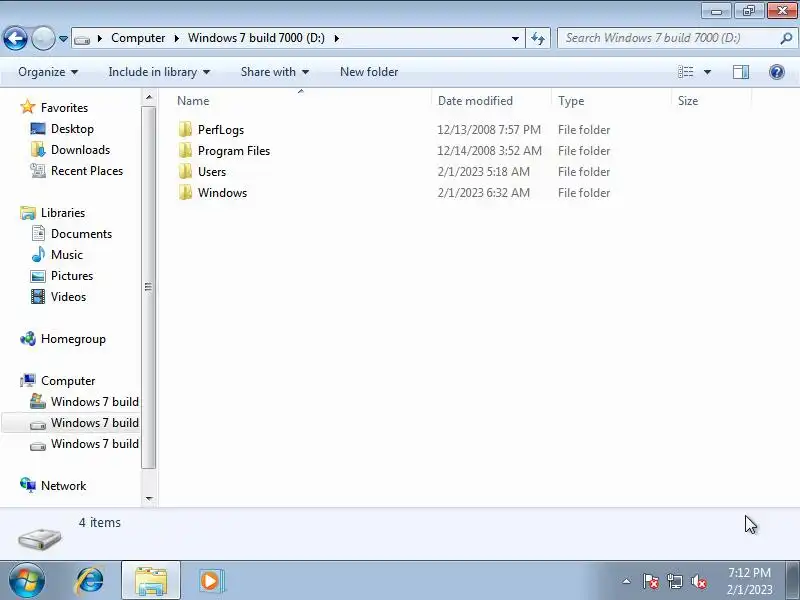
Task: Change view using the view icon
Action: 686,72
